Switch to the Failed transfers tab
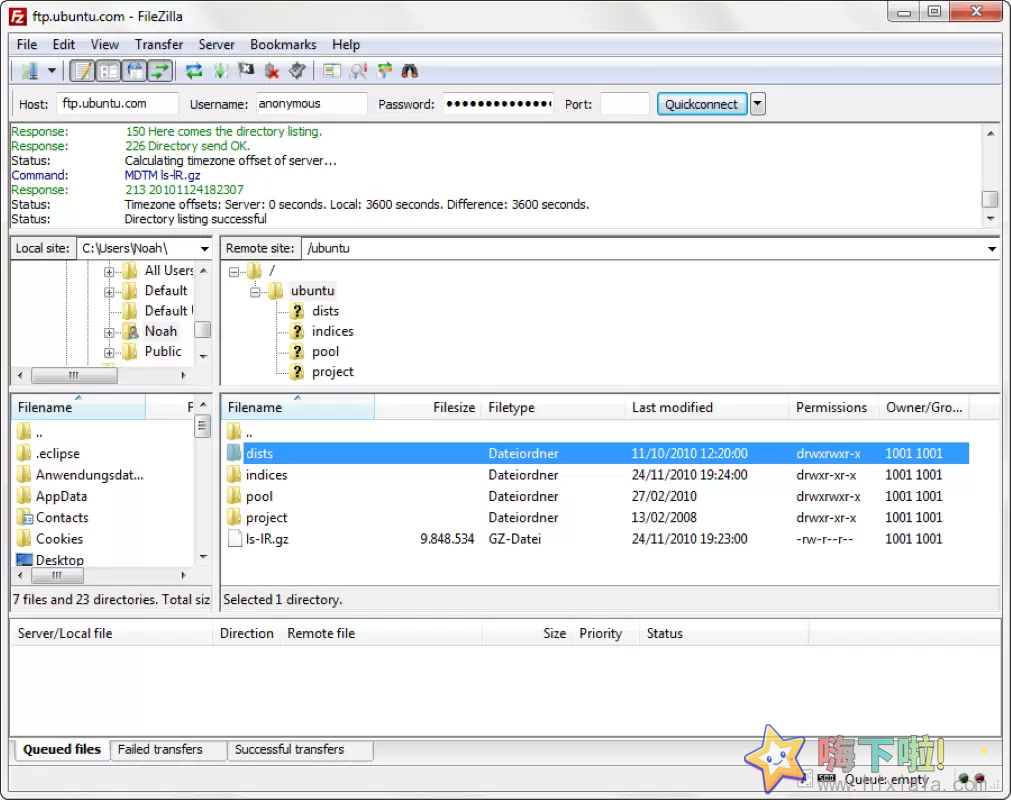Viewport: 1011px width, 800px height. [162, 749]
